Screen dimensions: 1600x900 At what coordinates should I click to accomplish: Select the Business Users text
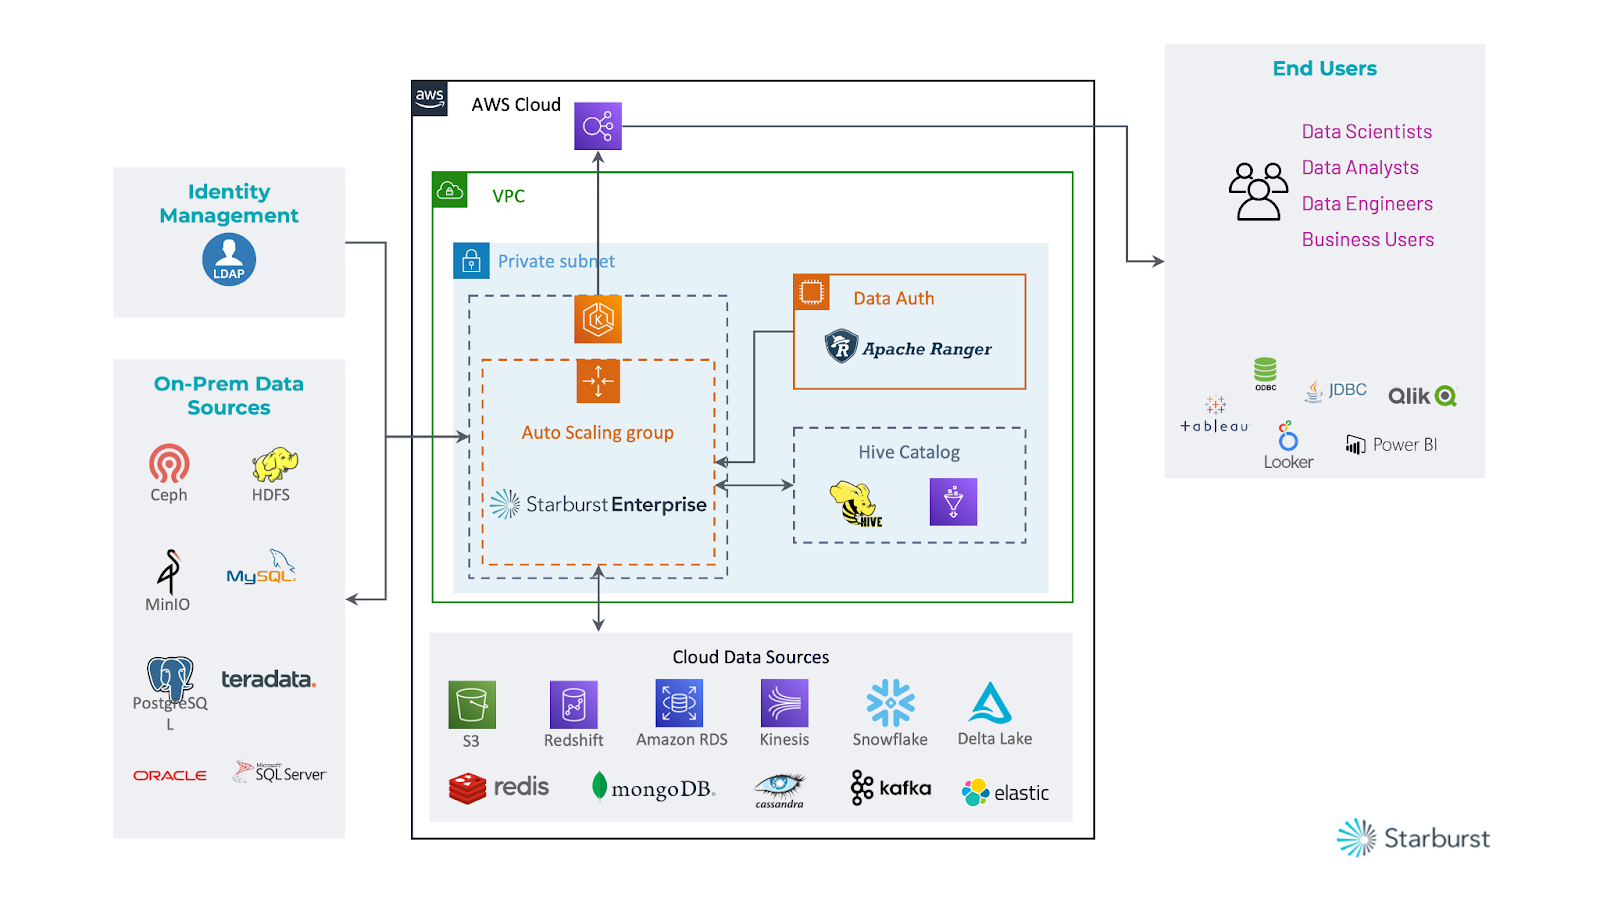pyautogui.click(x=1368, y=240)
